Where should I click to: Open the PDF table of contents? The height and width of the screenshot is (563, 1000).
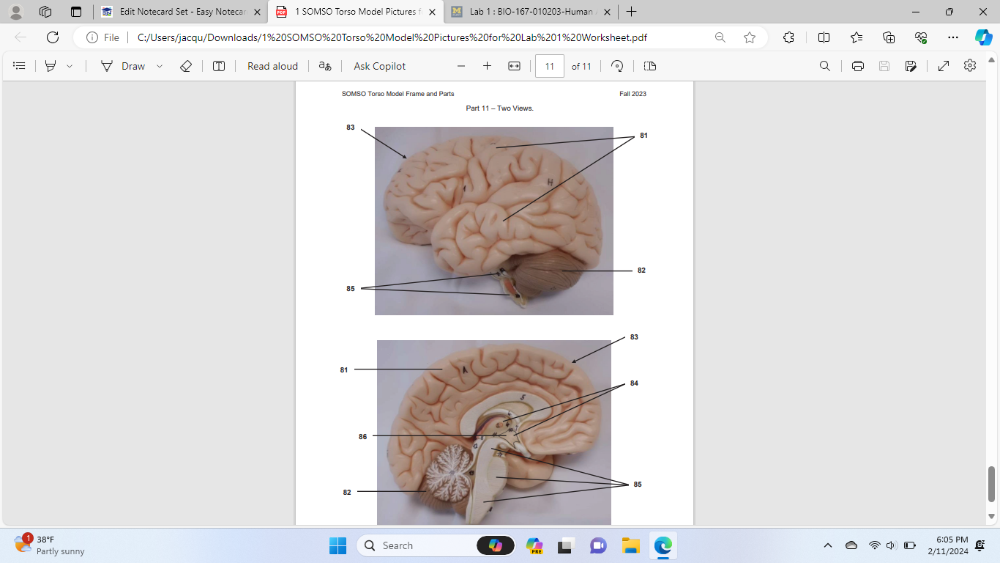coord(18,66)
